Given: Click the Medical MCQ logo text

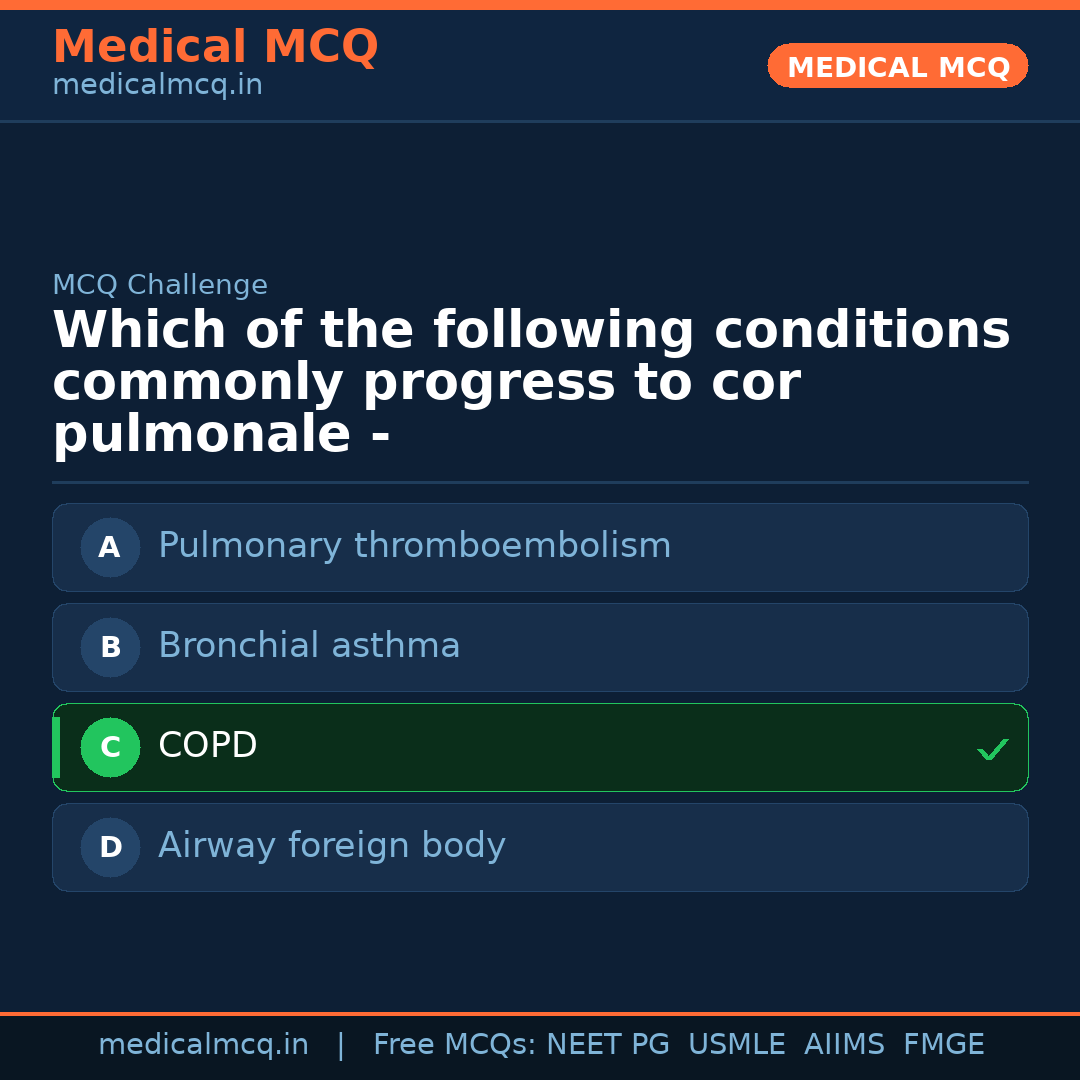Looking at the screenshot, I should click(x=215, y=46).
